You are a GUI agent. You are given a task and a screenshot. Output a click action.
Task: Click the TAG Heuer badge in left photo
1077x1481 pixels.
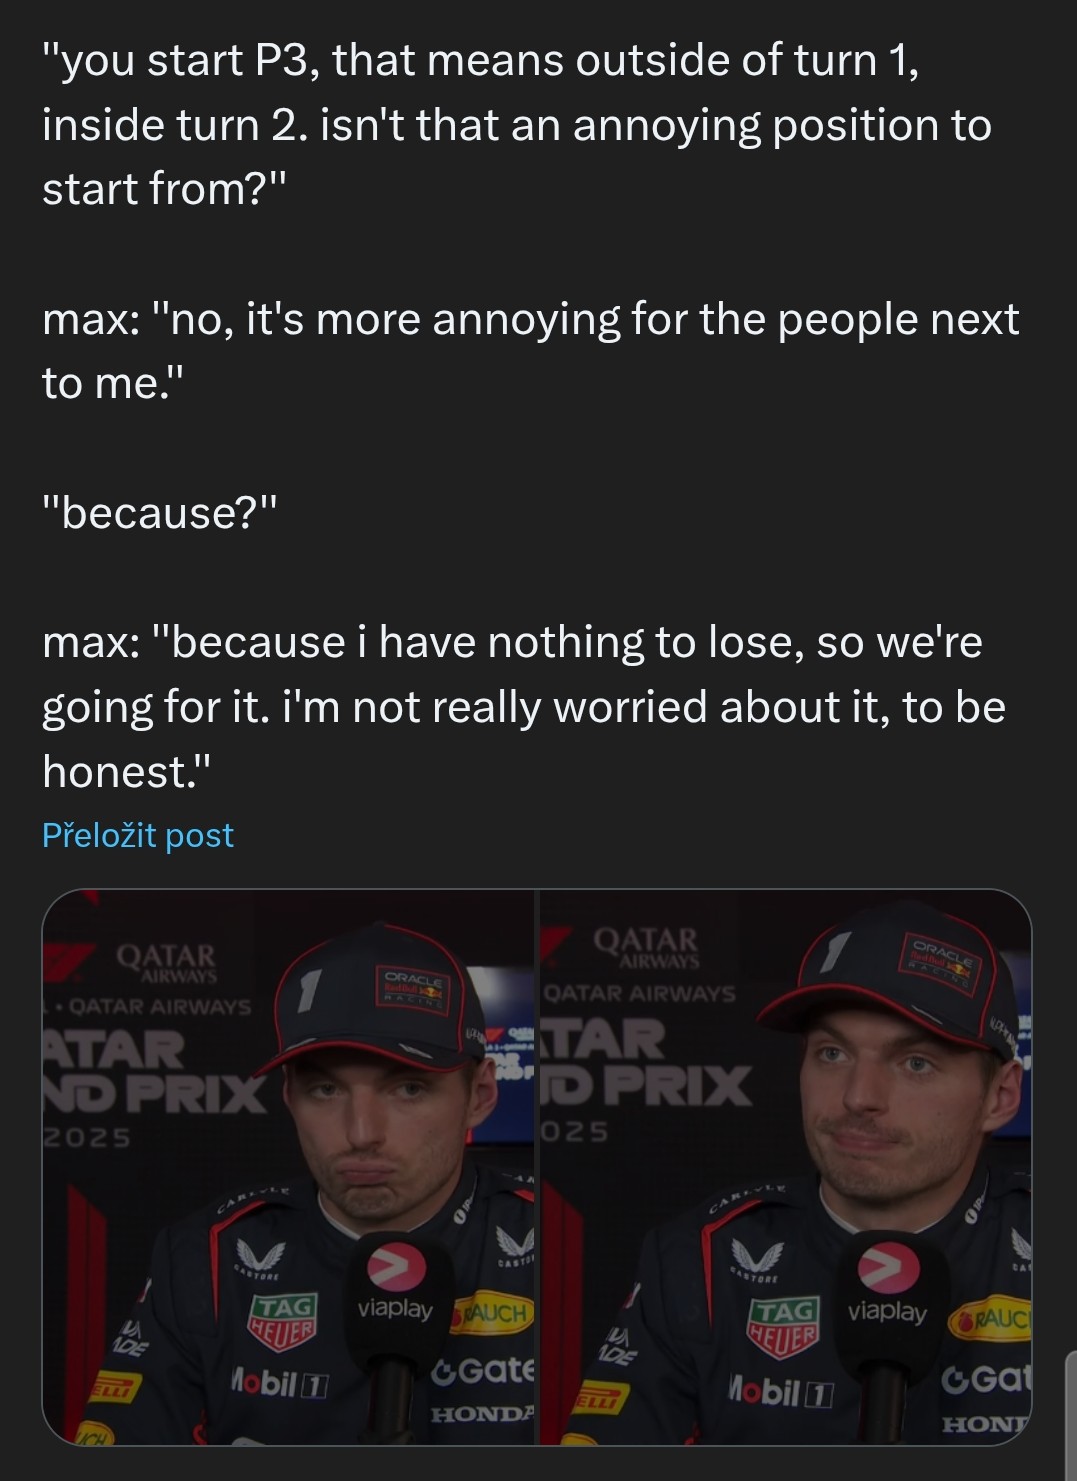tap(283, 1324)
